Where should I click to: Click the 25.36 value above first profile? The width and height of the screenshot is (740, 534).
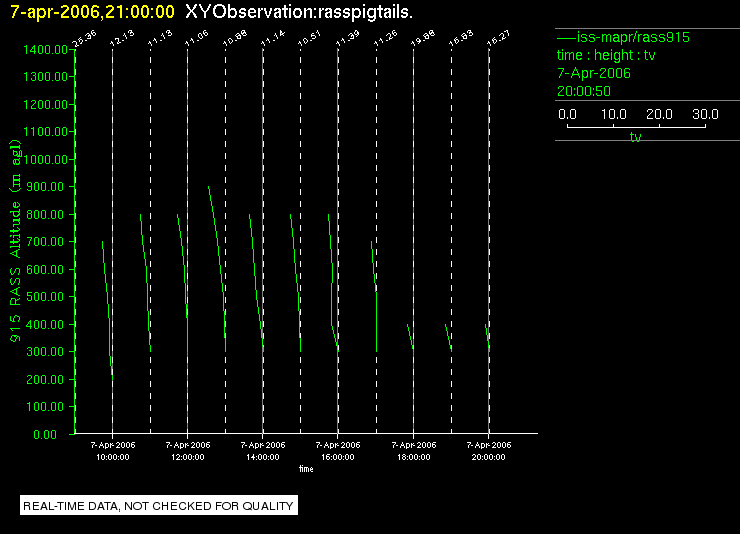(84, 39)
